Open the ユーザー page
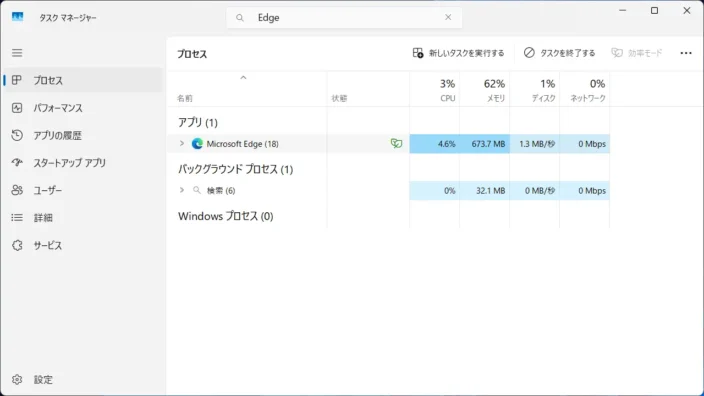 pos(83,190)
